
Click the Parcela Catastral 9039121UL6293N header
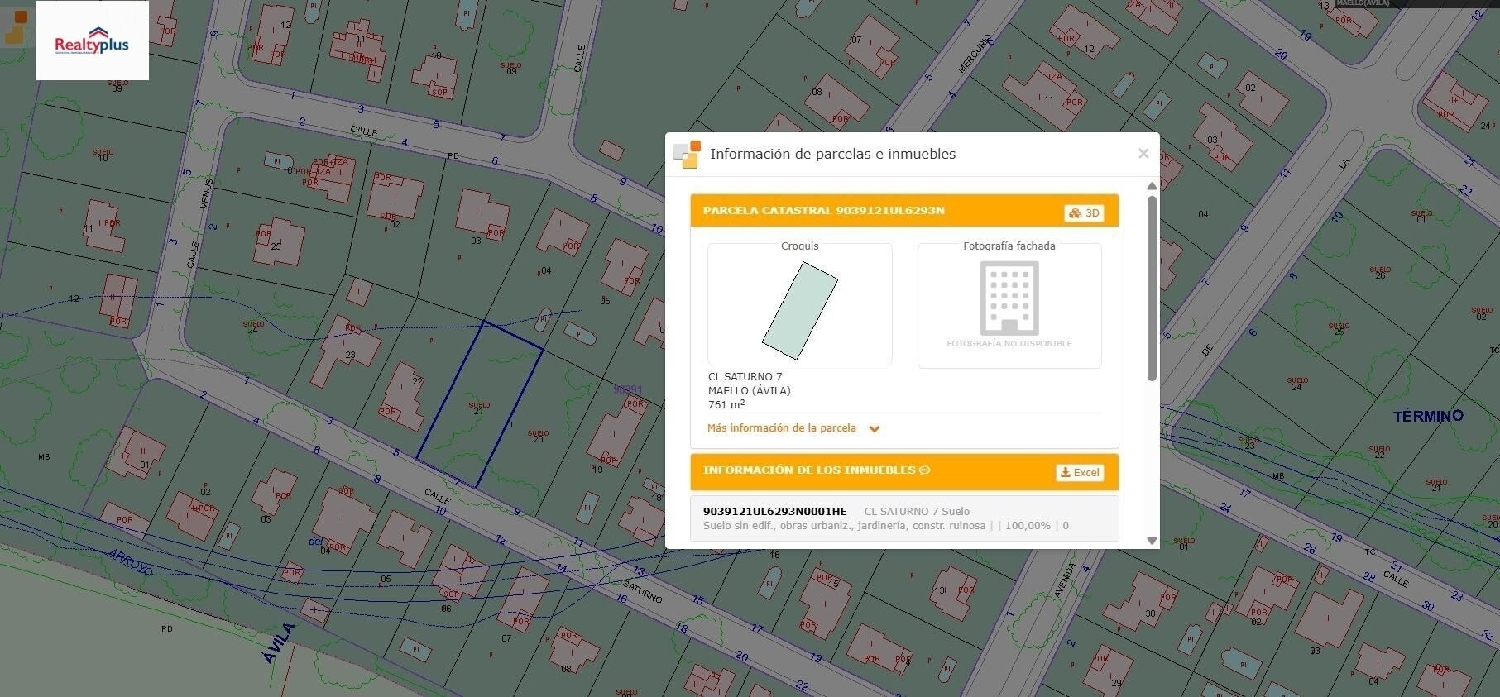tap(823, 211)
